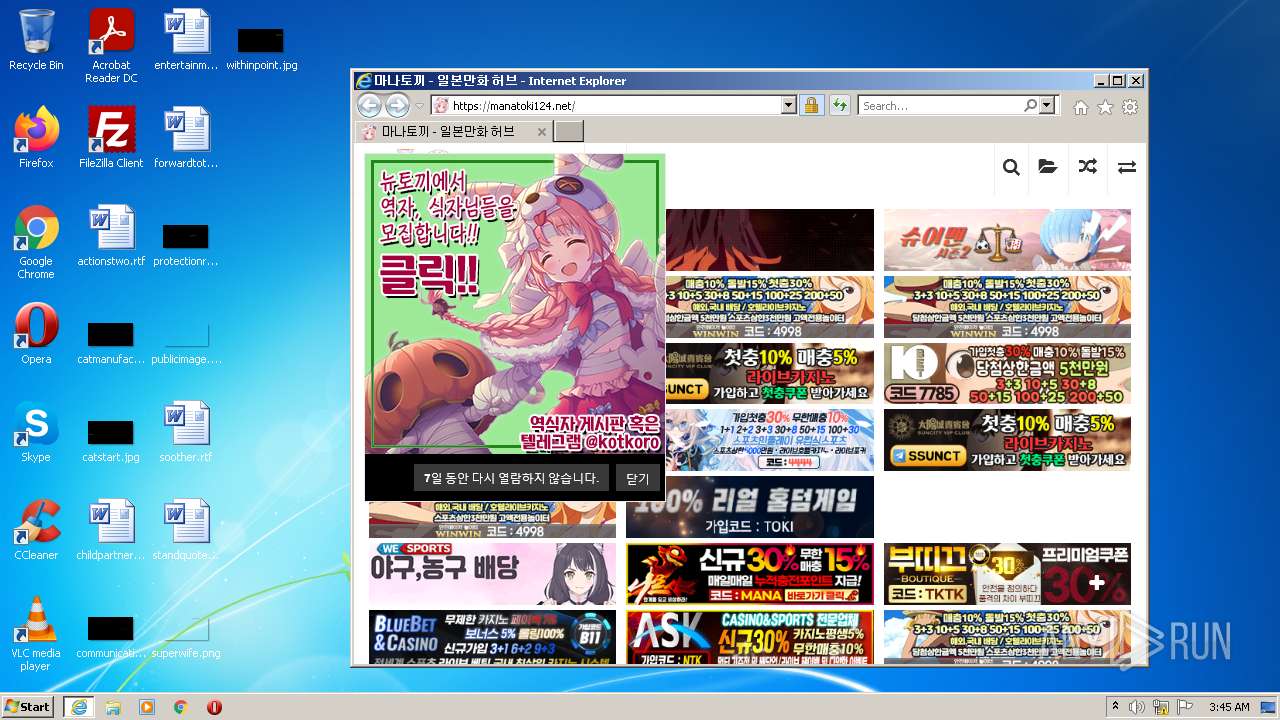Click the Action Center flag tray icon
The image size is (1280, 720).
tap(1185, 707)
